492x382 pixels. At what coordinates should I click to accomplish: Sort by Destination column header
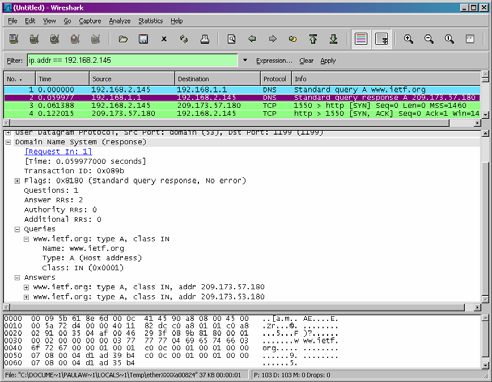tap(217, 79)
